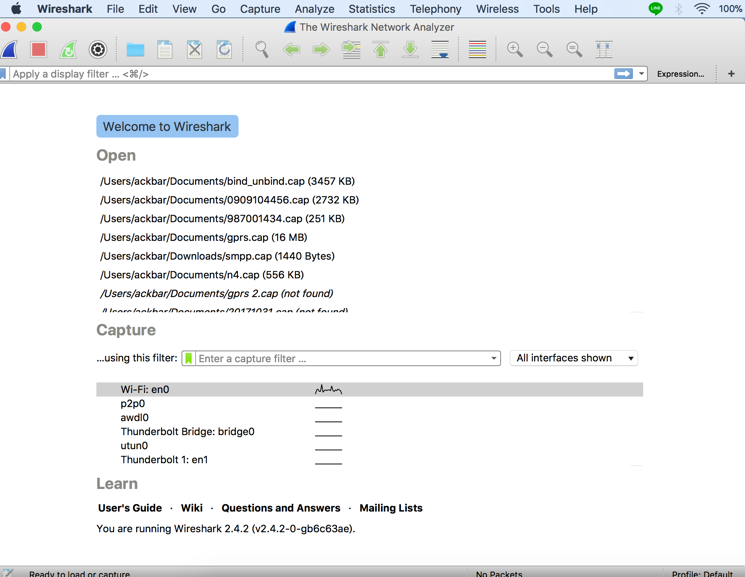The width and height of the screenshot is (745, 577).
Task: Jump to last packet with the down arrow
Action: click(411, 49)
